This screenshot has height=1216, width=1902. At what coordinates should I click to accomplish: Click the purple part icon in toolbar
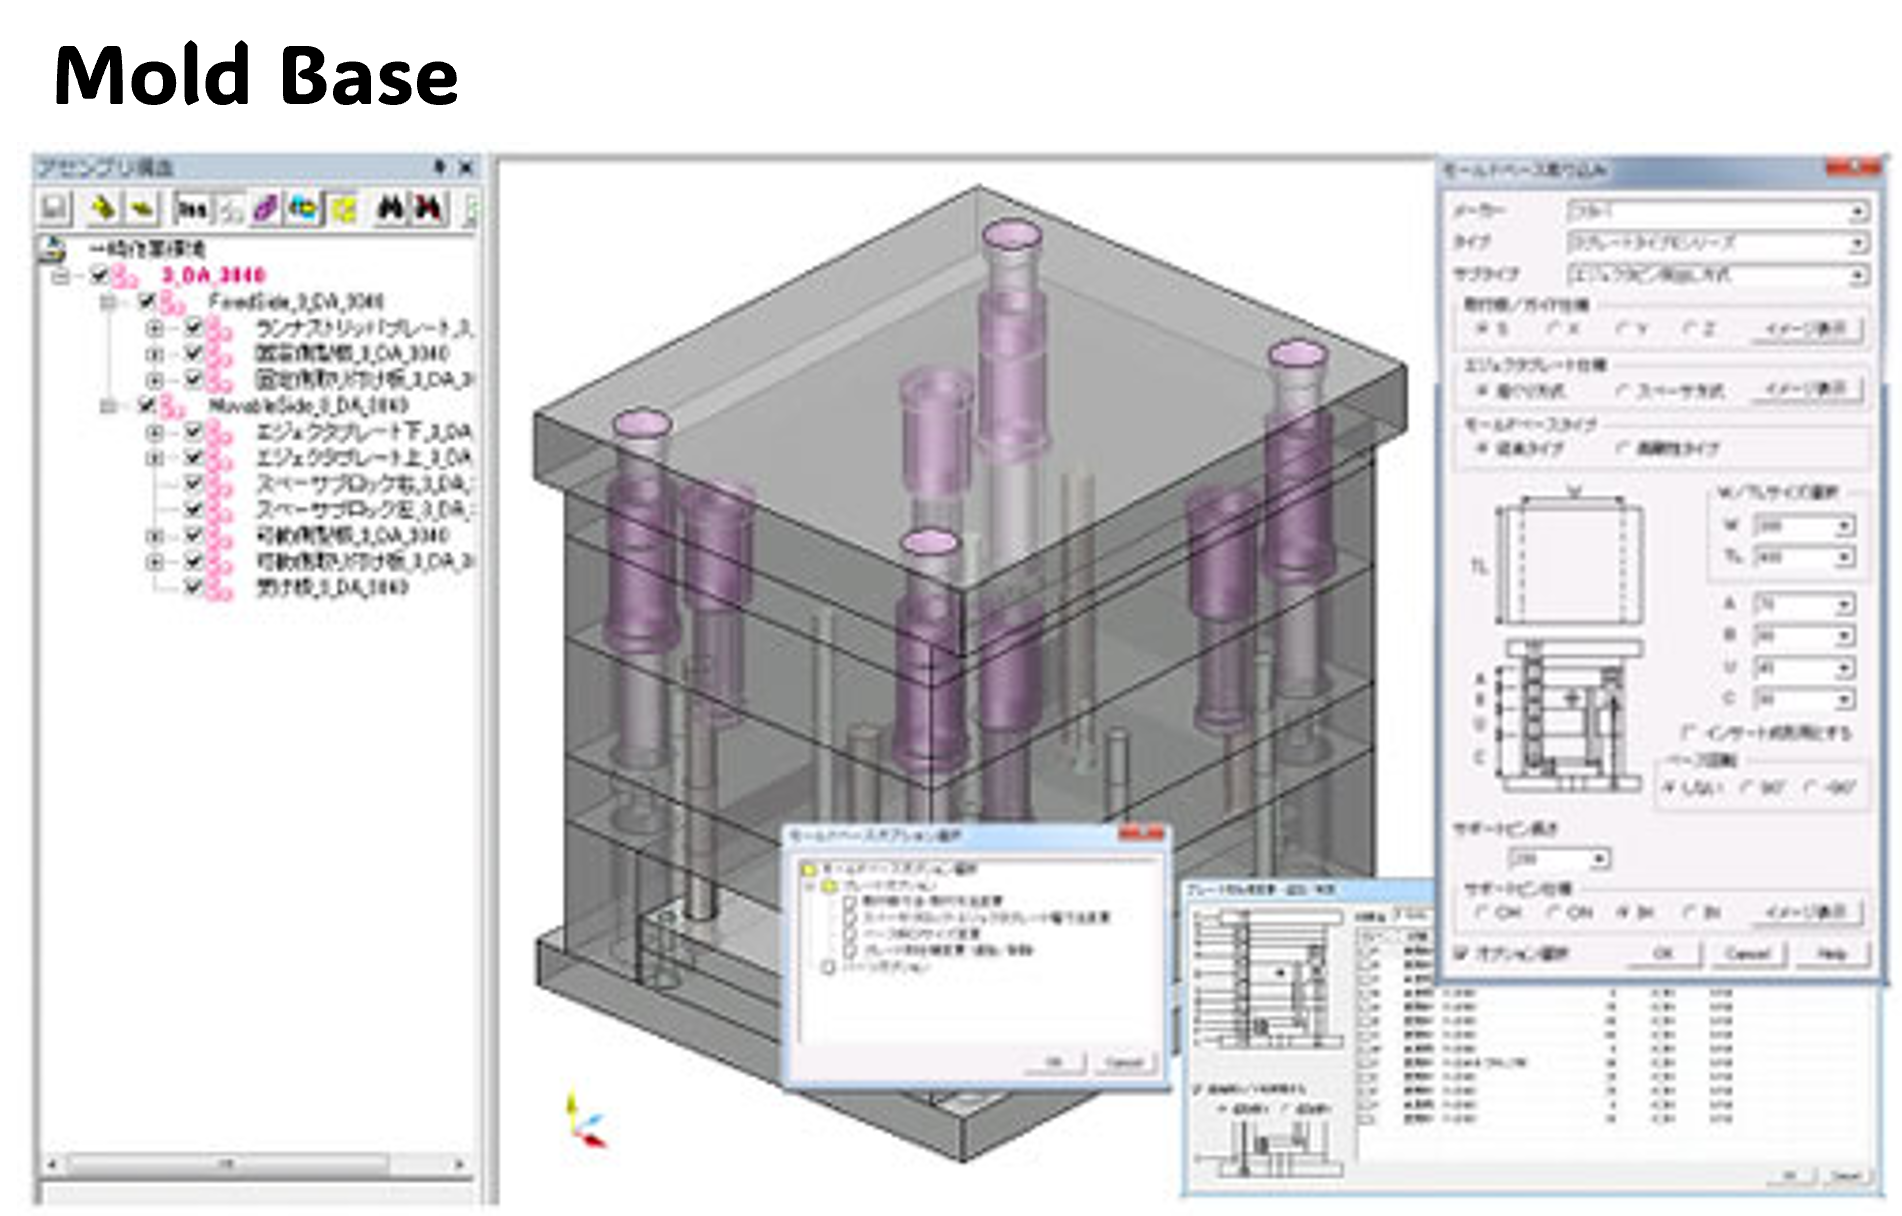(x=265, y=208)
